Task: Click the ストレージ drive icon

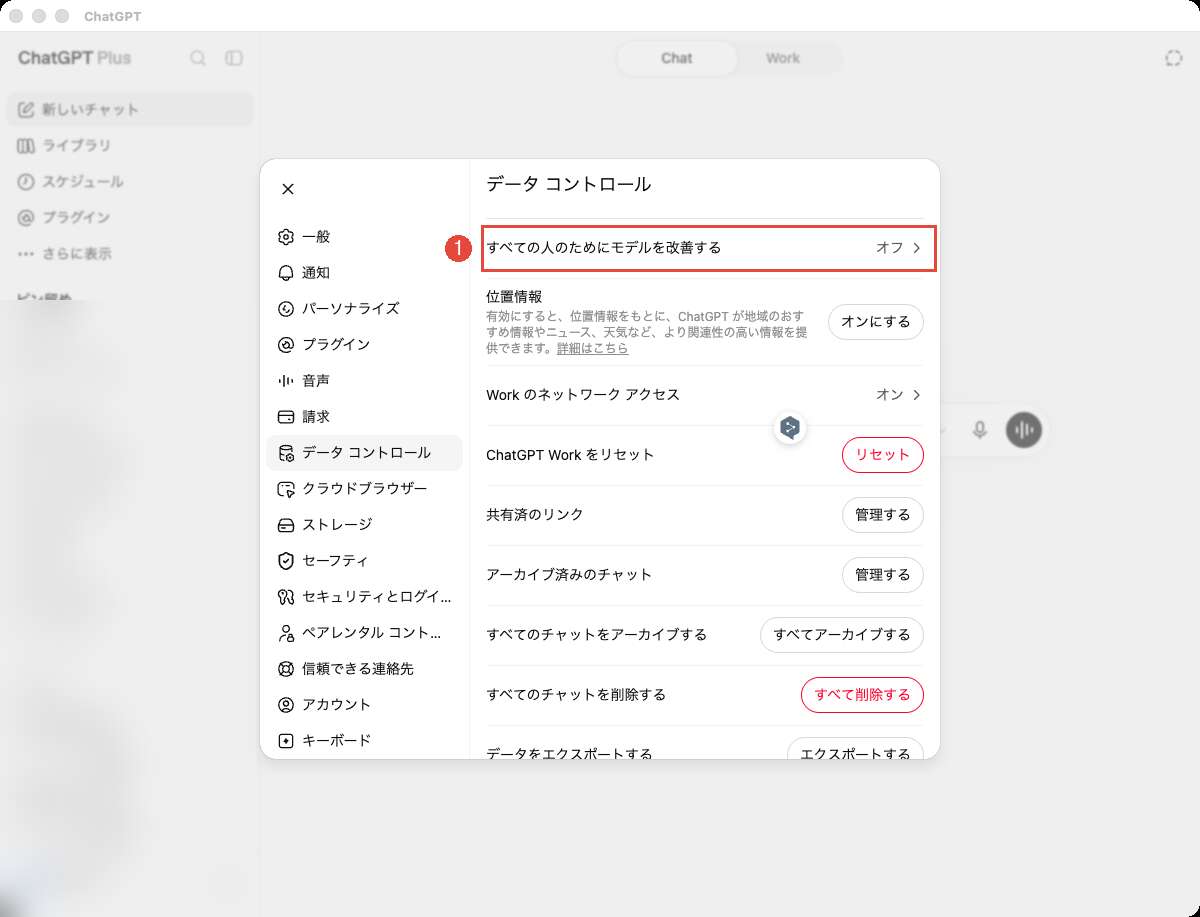Action: click(286, 525)
